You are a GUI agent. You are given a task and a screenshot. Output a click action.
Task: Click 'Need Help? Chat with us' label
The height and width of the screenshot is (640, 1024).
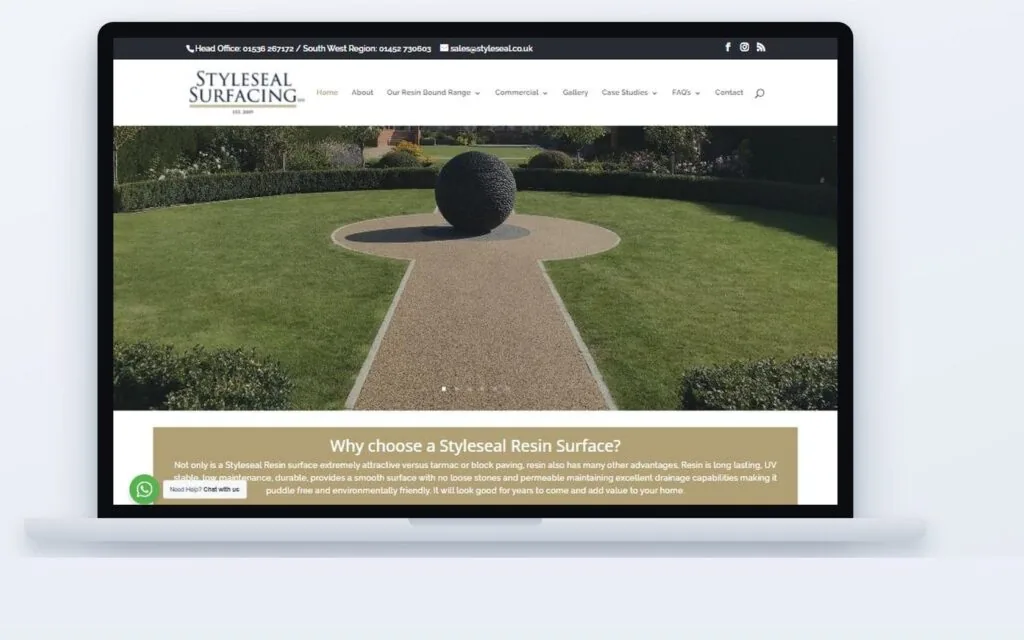coord(204,489)
